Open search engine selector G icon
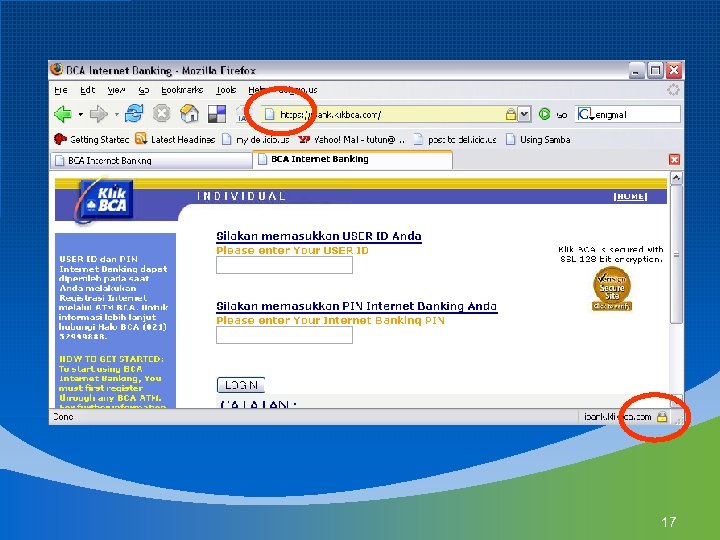The height and width of the screenshot is (540, 720). [584, 114]
